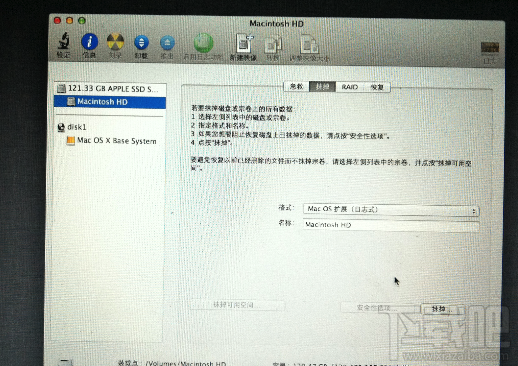Switch to the 急救 (First Aid) tab

click(x=296, y=87)
